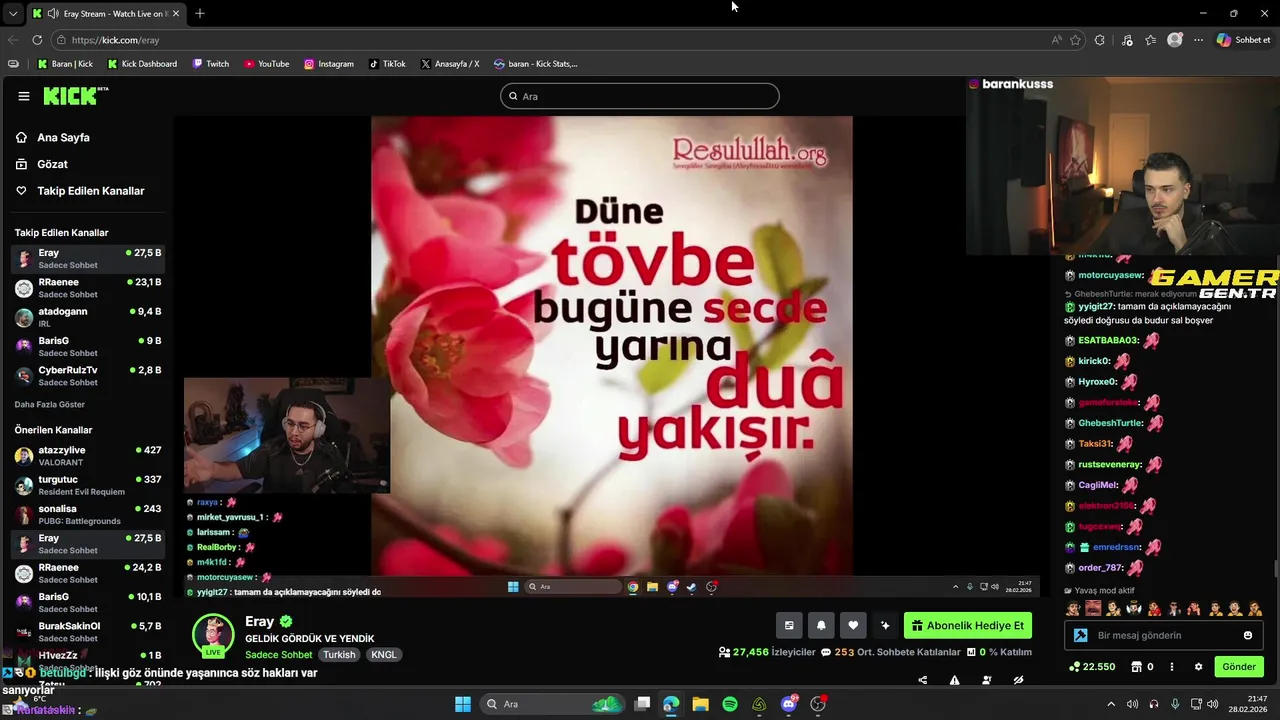The width and height of the screenshot is (1280, 720).
Task: Open Kick Dashboard bookmark
Action: [141, 64]
